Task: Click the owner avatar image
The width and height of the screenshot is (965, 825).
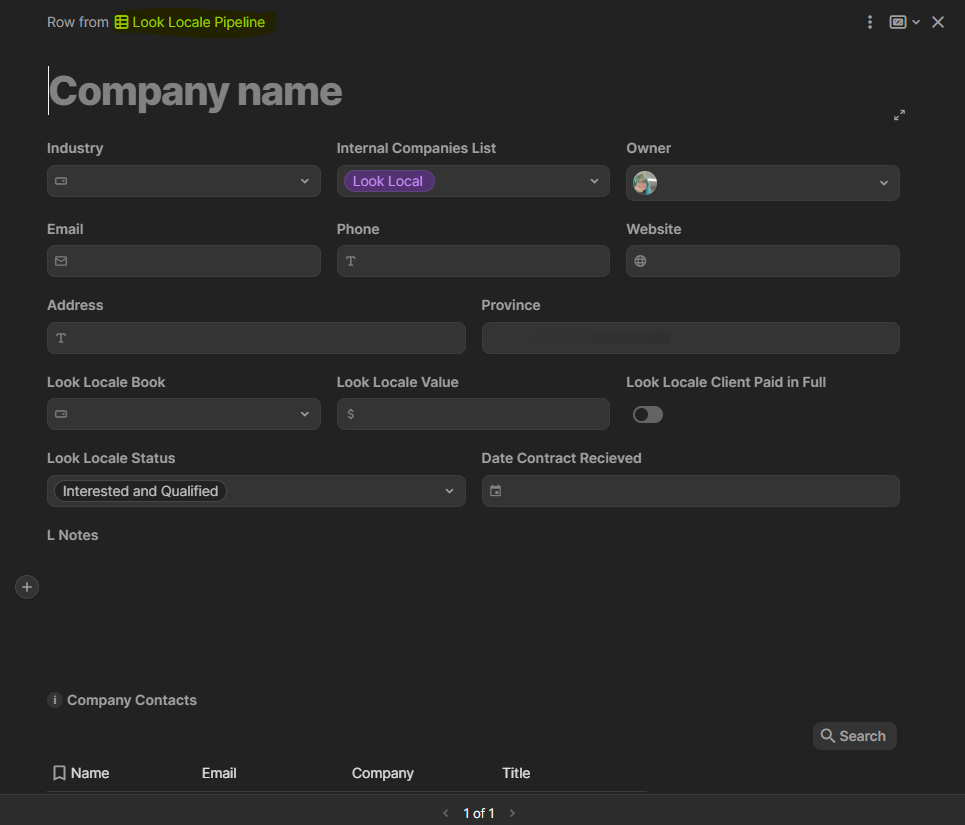Action: (x=645, y=183)
